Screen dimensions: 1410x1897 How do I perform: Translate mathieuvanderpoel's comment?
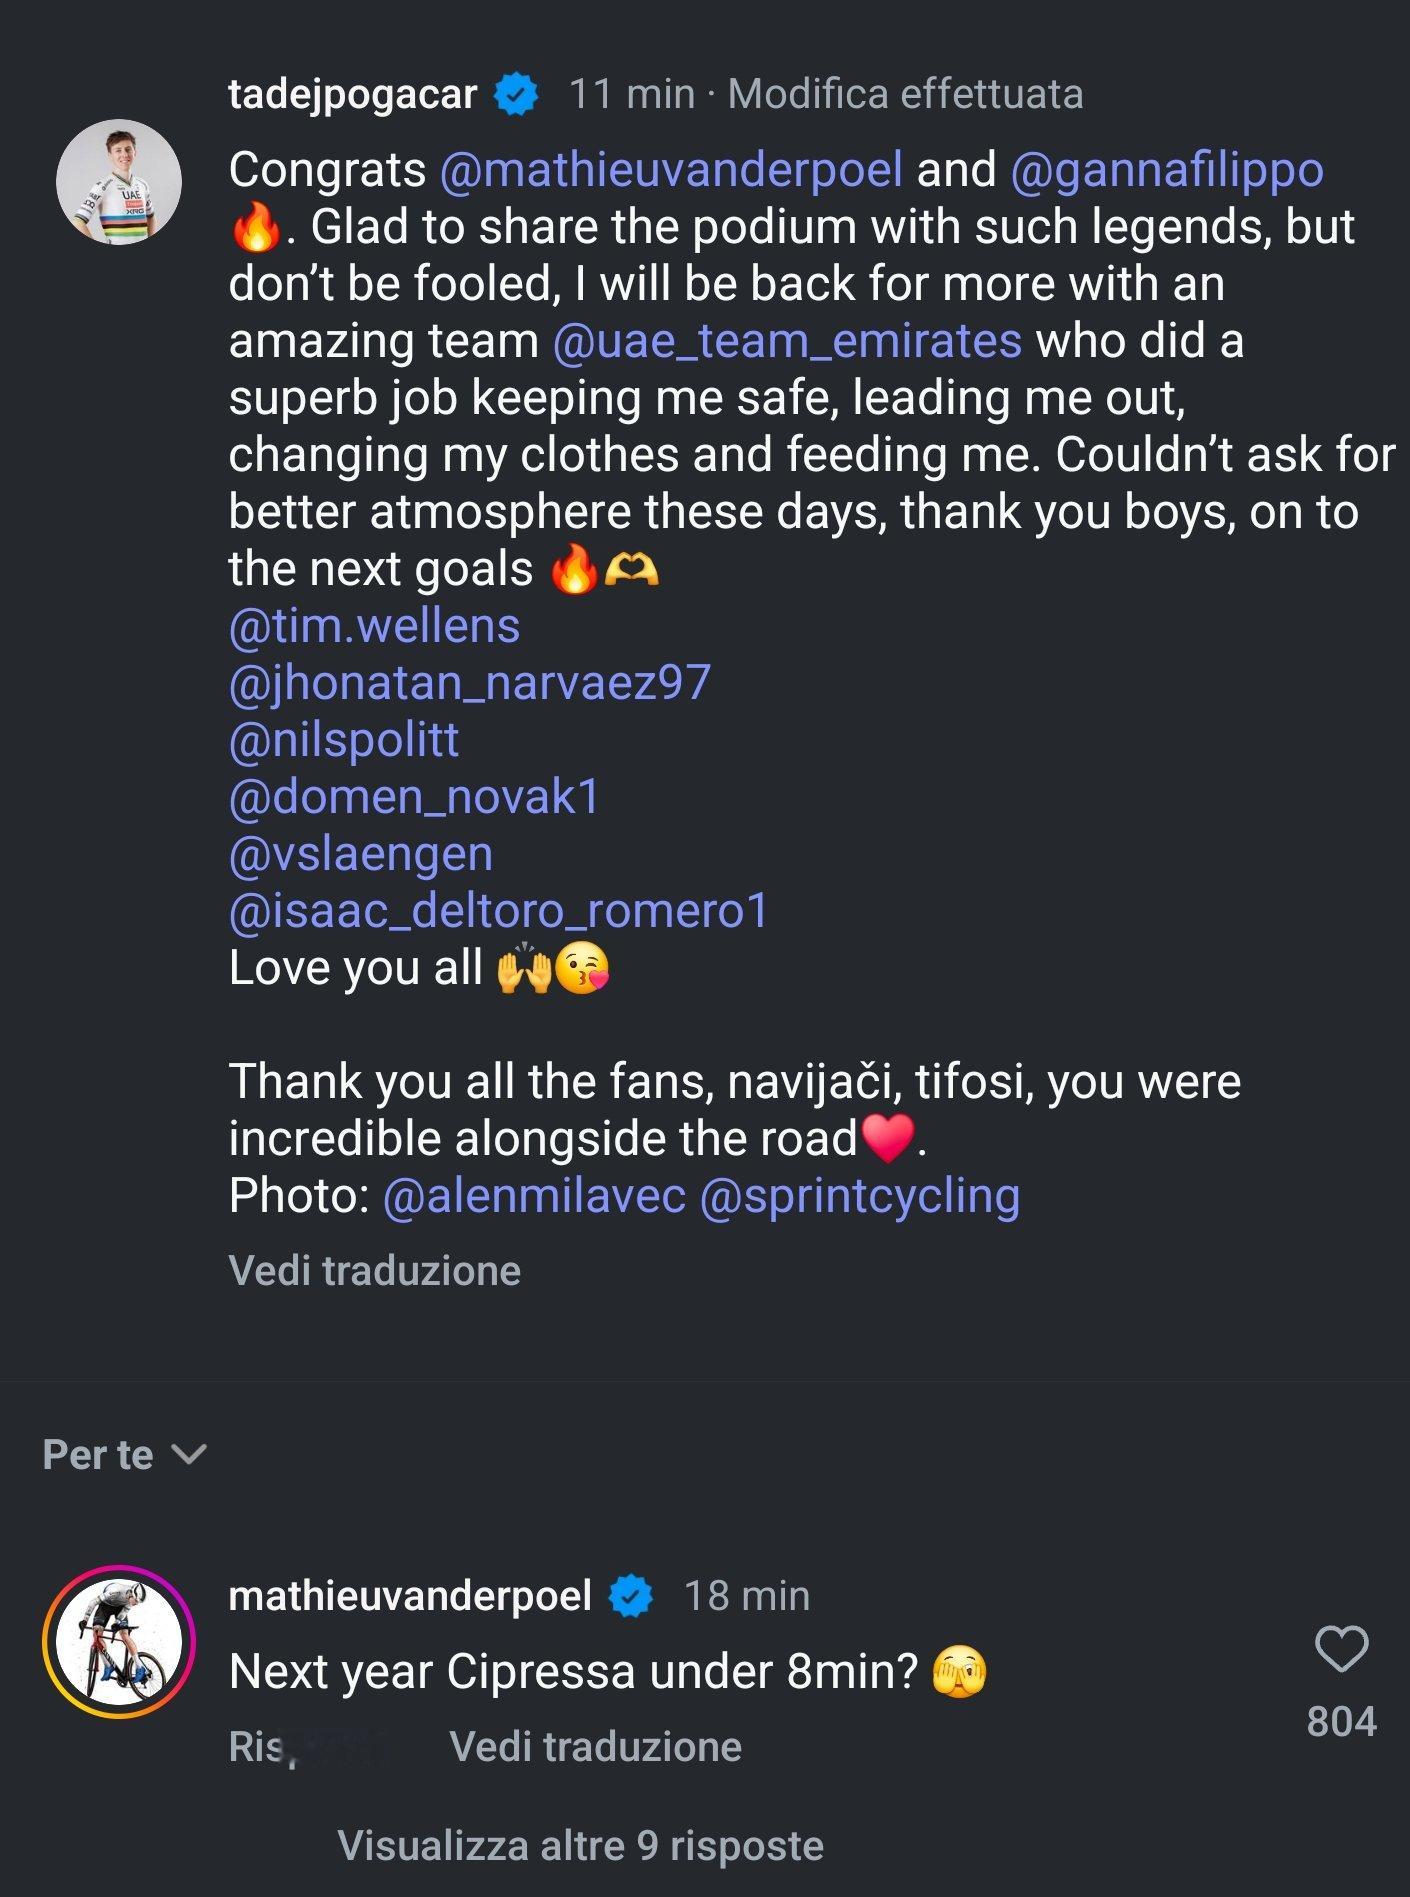point(595,1746)
